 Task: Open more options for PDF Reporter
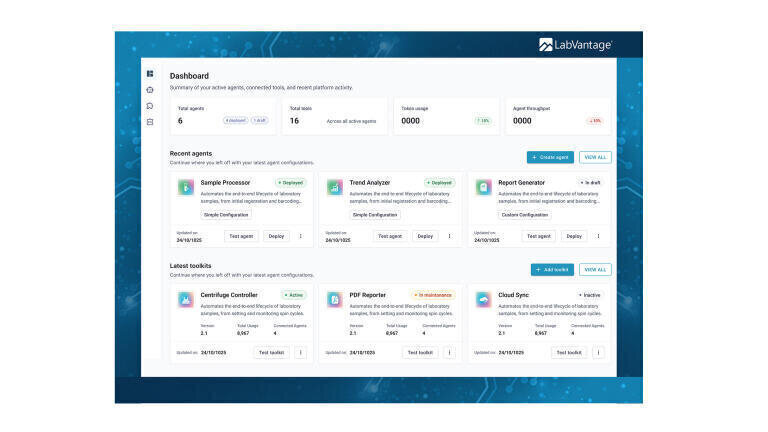(x=450, y=353)
